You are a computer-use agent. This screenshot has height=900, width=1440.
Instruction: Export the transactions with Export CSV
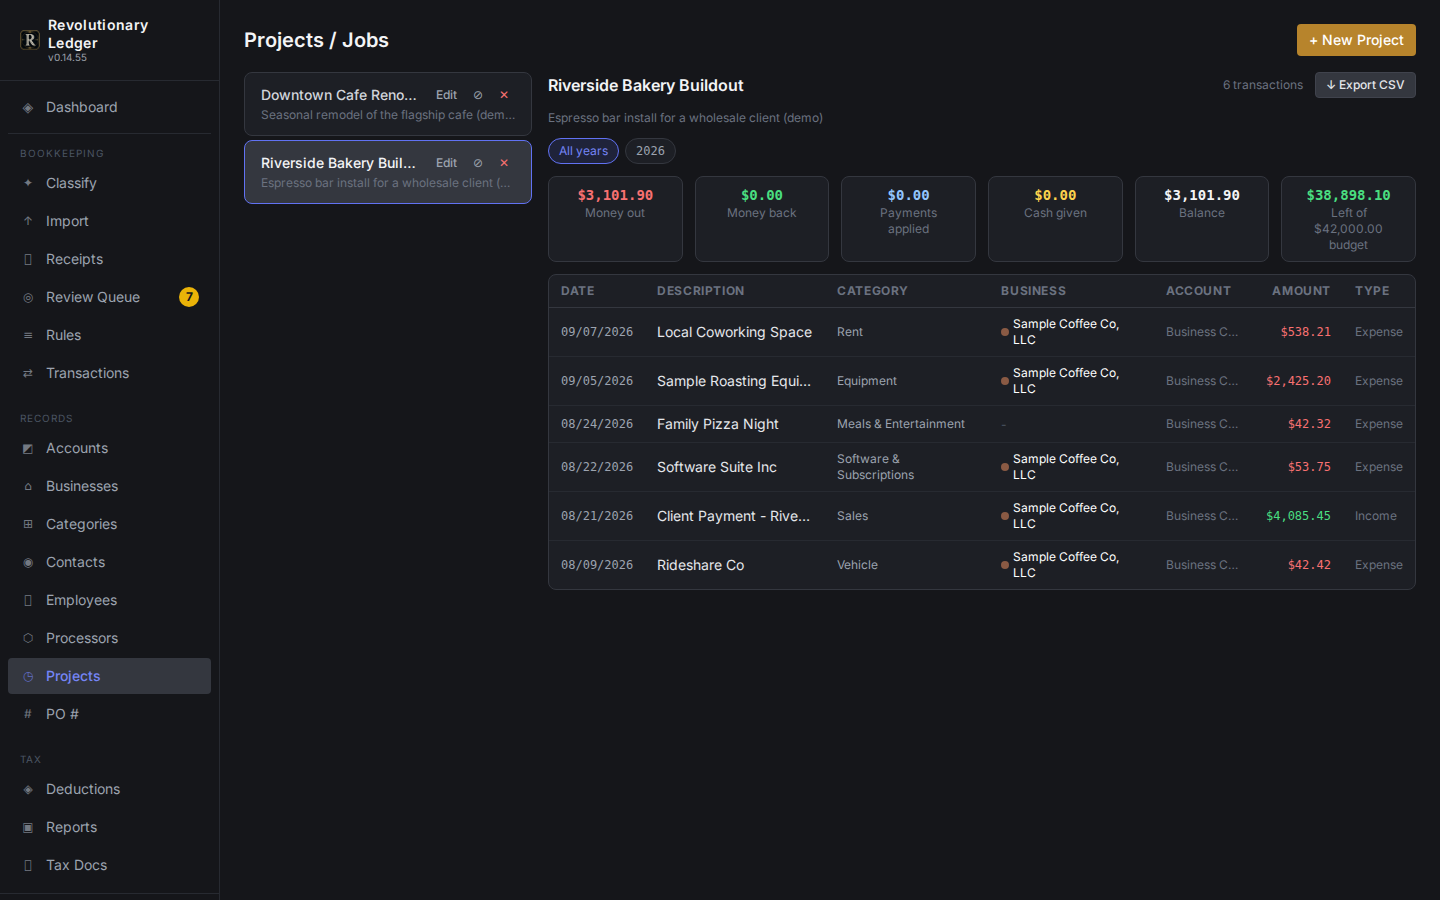point(1365,85)
